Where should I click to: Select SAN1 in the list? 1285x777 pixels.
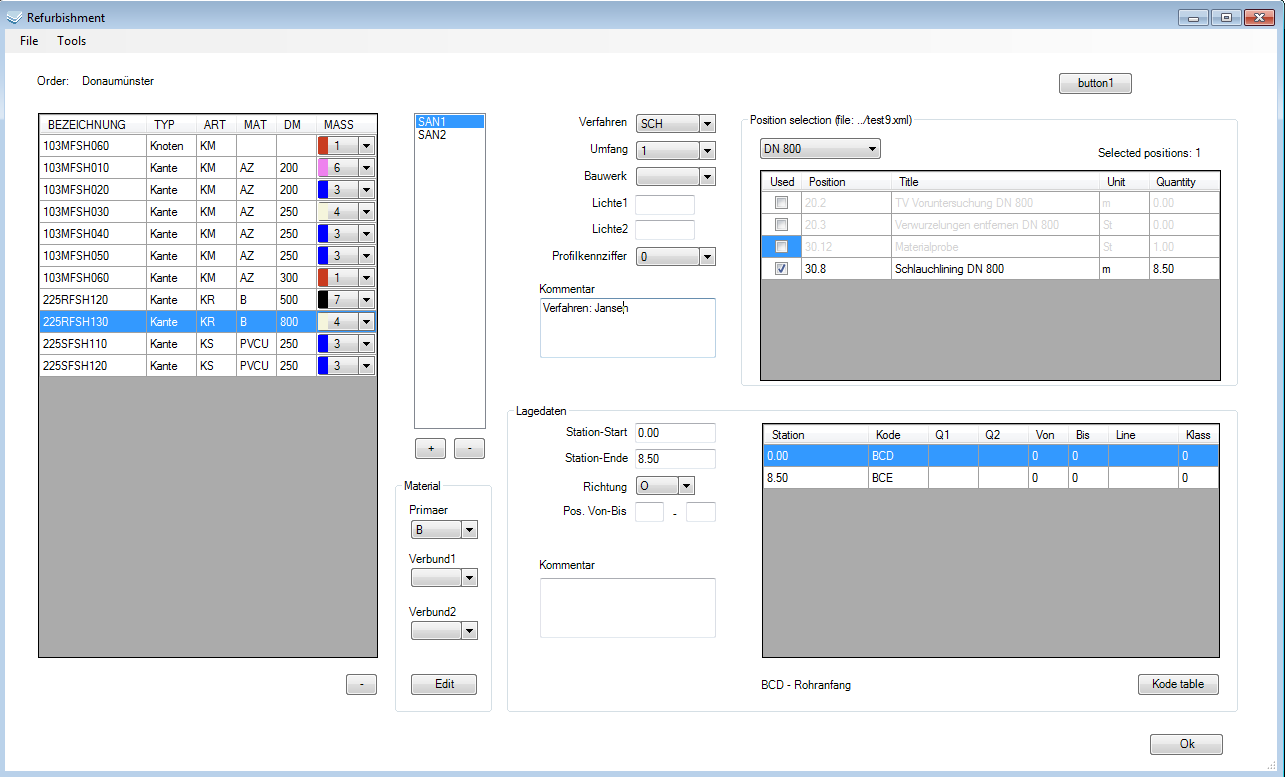pyautogui.click(x=449, y=121)
